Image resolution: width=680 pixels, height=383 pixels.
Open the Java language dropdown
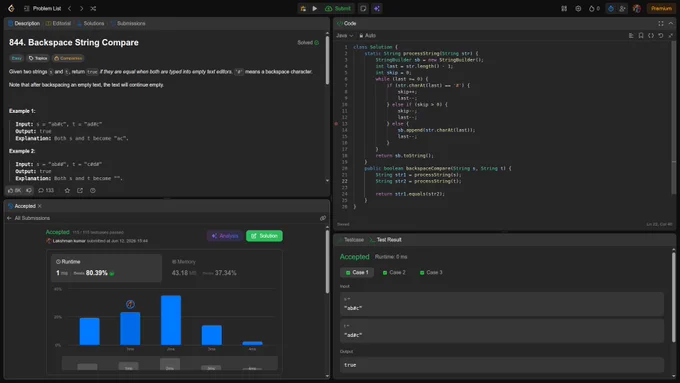(345, 36)
